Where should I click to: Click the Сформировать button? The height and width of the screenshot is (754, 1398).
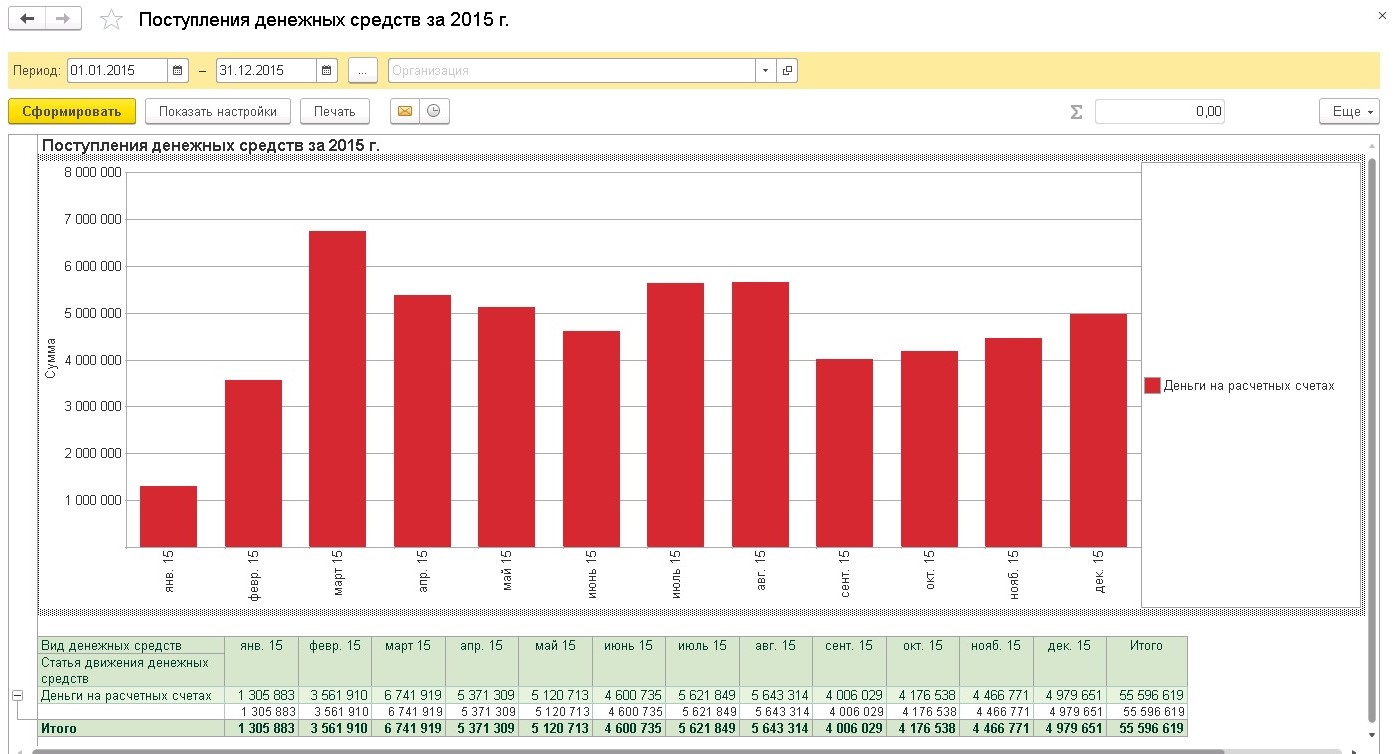point(72,111)
